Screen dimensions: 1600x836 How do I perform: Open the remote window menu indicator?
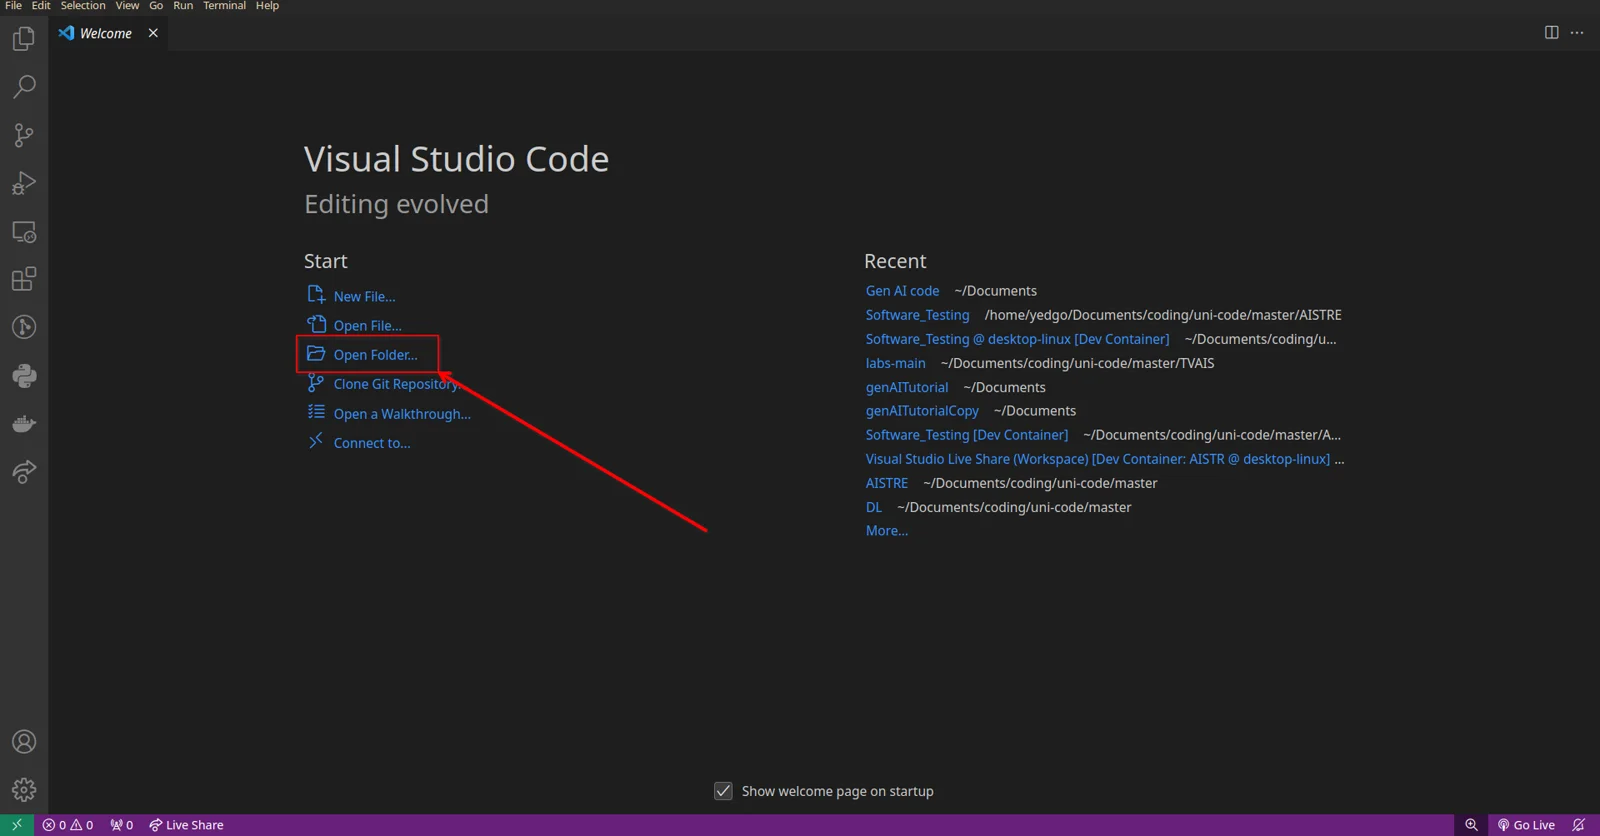click(17, 825)
